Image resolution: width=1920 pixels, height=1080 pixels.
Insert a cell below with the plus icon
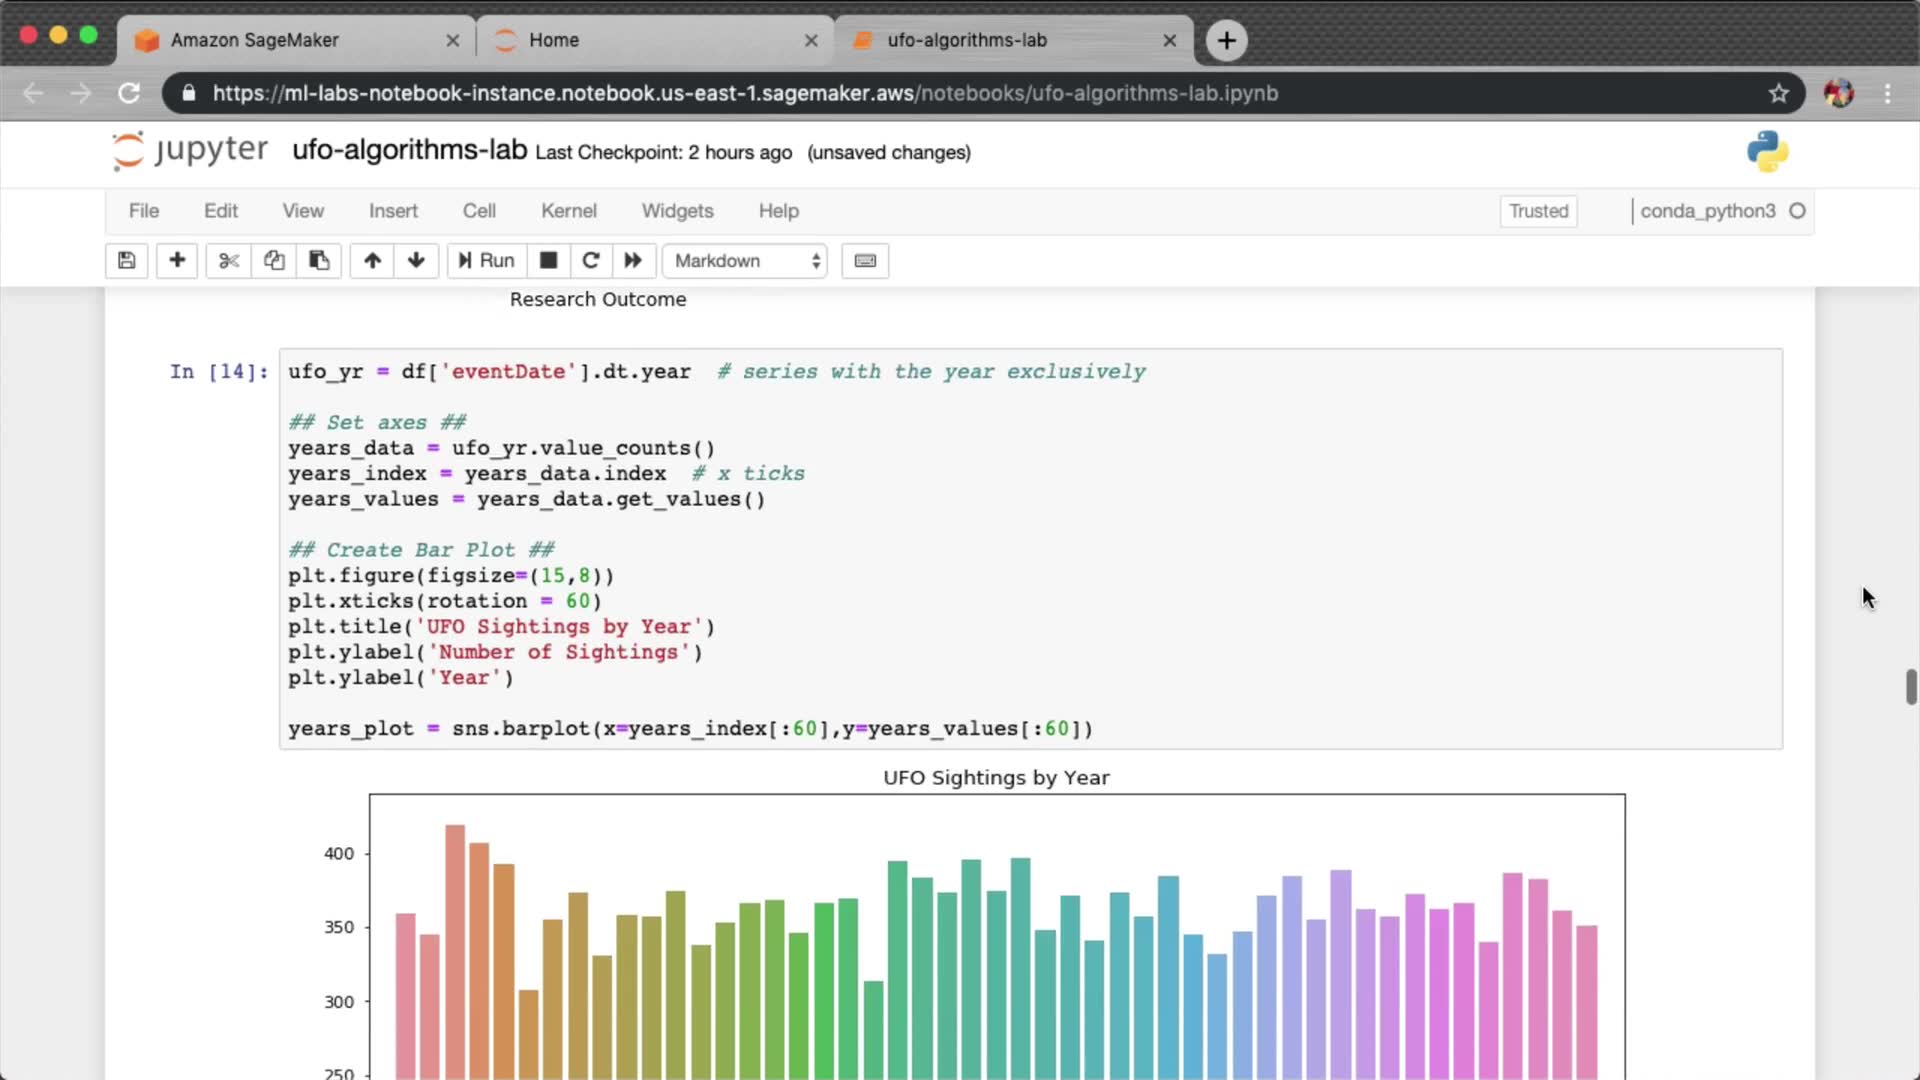click(177, 261)
